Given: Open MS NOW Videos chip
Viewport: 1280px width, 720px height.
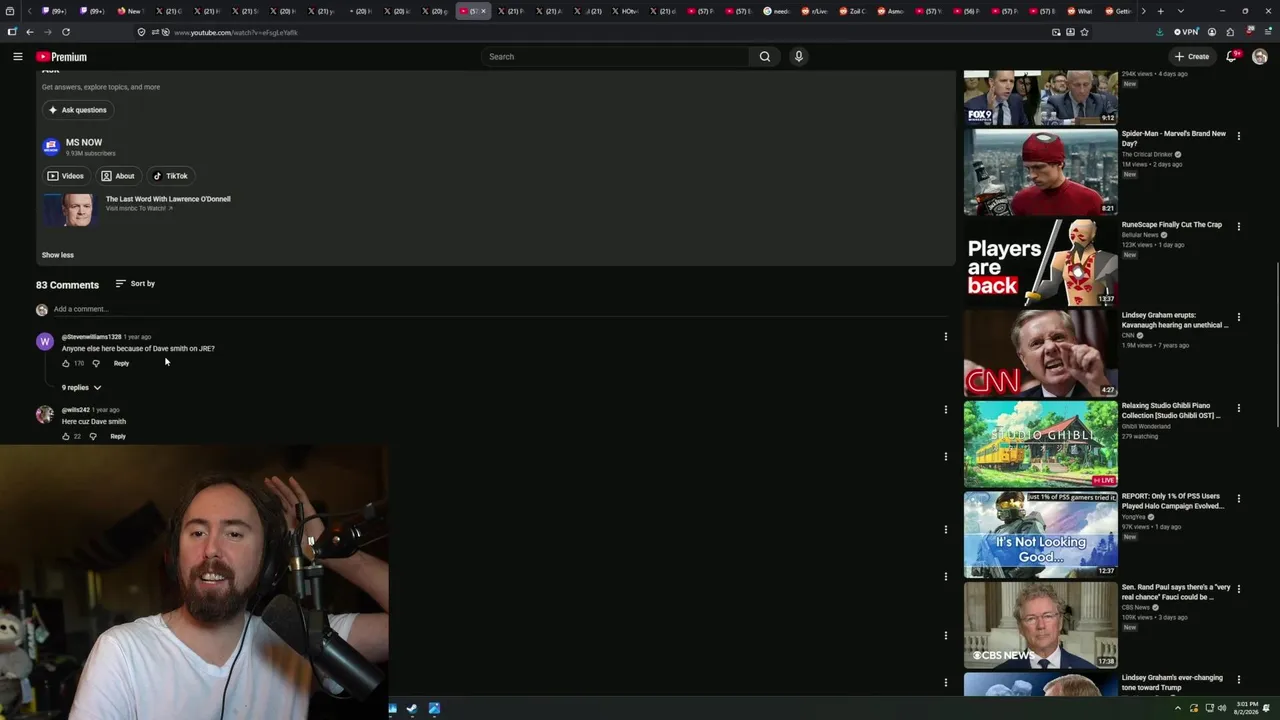Looking at the screenshot, I should click(x=66, y=176).
